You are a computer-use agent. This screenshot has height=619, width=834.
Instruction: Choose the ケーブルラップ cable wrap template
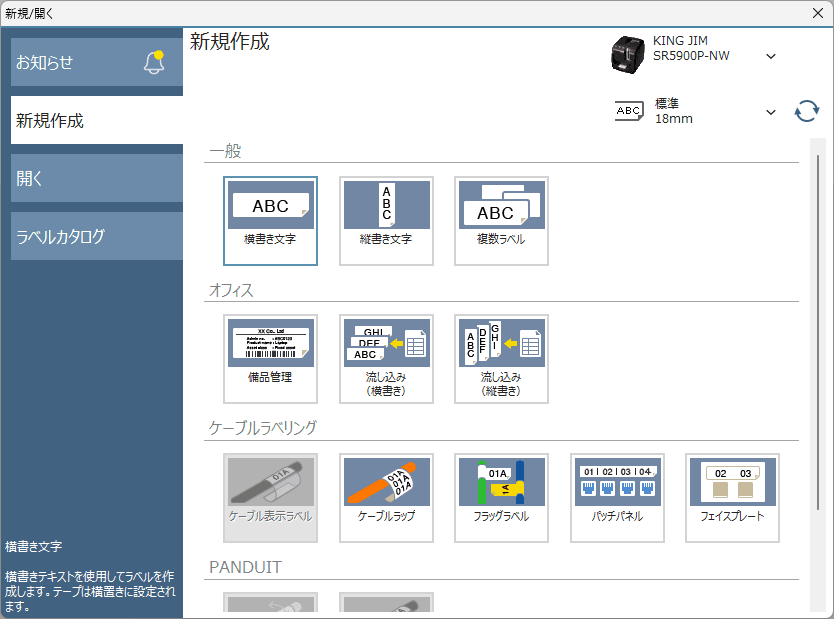pos(386,498)
